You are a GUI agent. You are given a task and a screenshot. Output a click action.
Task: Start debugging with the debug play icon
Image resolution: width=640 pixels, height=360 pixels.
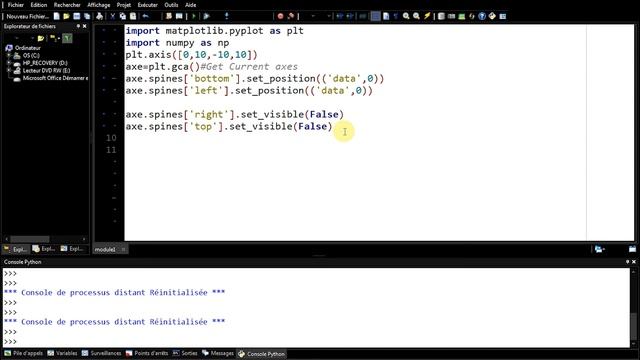(x=207, y=16)
